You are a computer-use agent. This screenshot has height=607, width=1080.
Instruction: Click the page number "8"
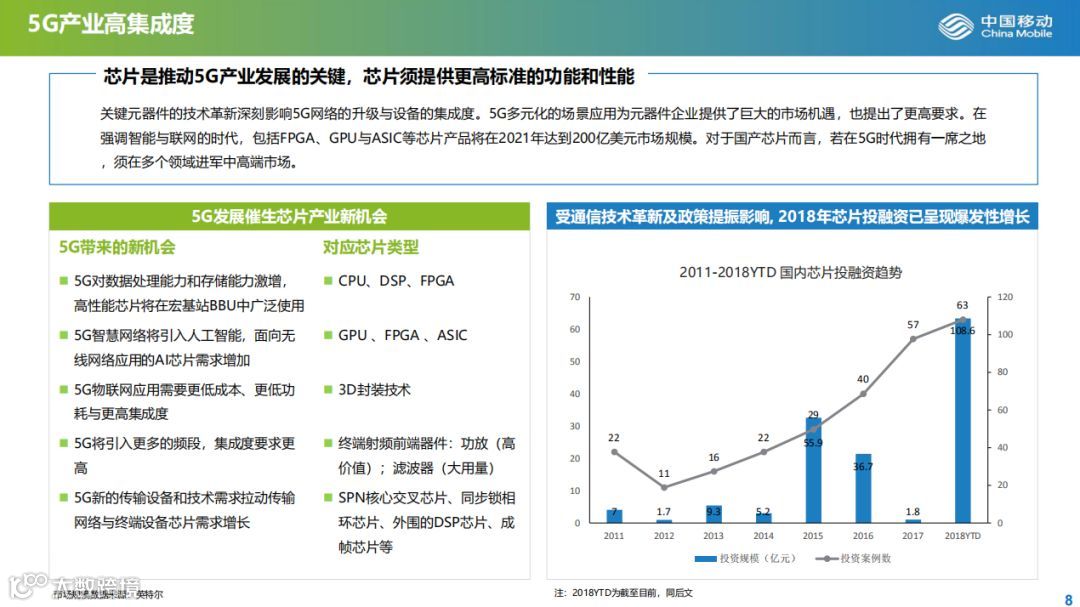tap(1068, 600)
